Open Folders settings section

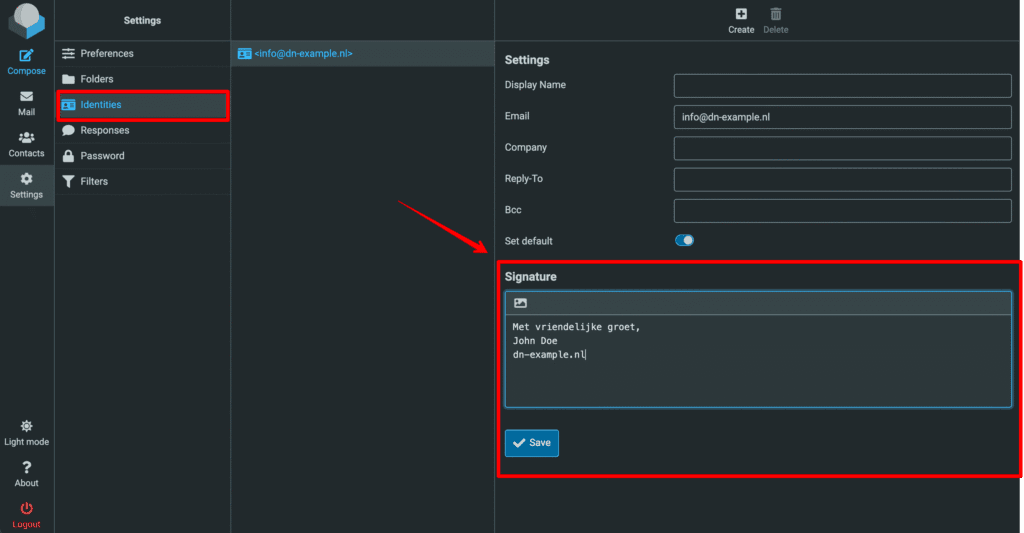point(97,79)
